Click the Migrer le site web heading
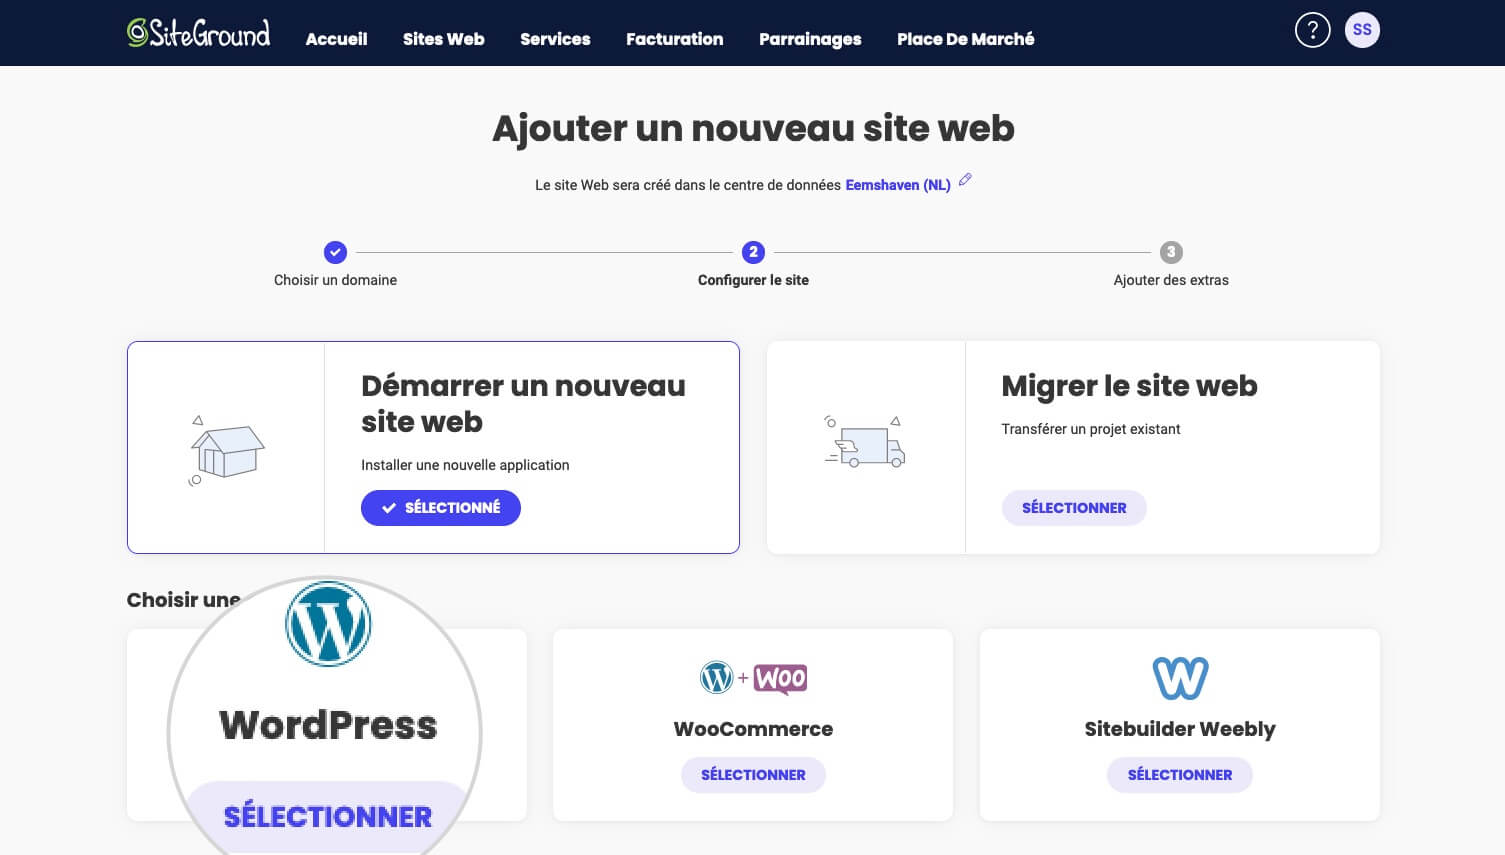1505x855 pixels. (x=1129, y=386)
